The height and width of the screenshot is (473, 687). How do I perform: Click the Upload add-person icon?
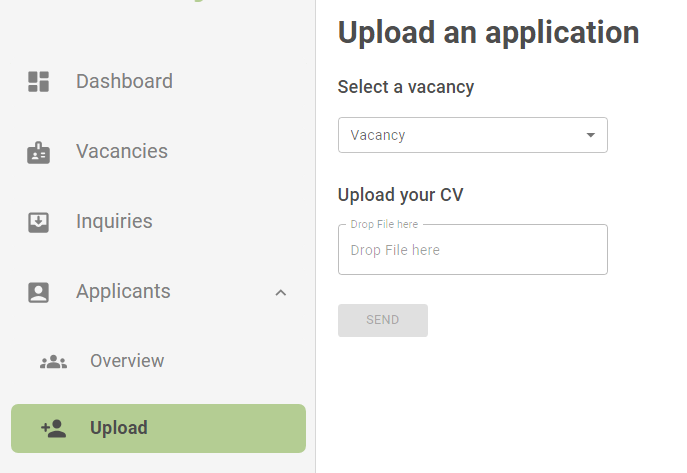[x=53, y=429]
